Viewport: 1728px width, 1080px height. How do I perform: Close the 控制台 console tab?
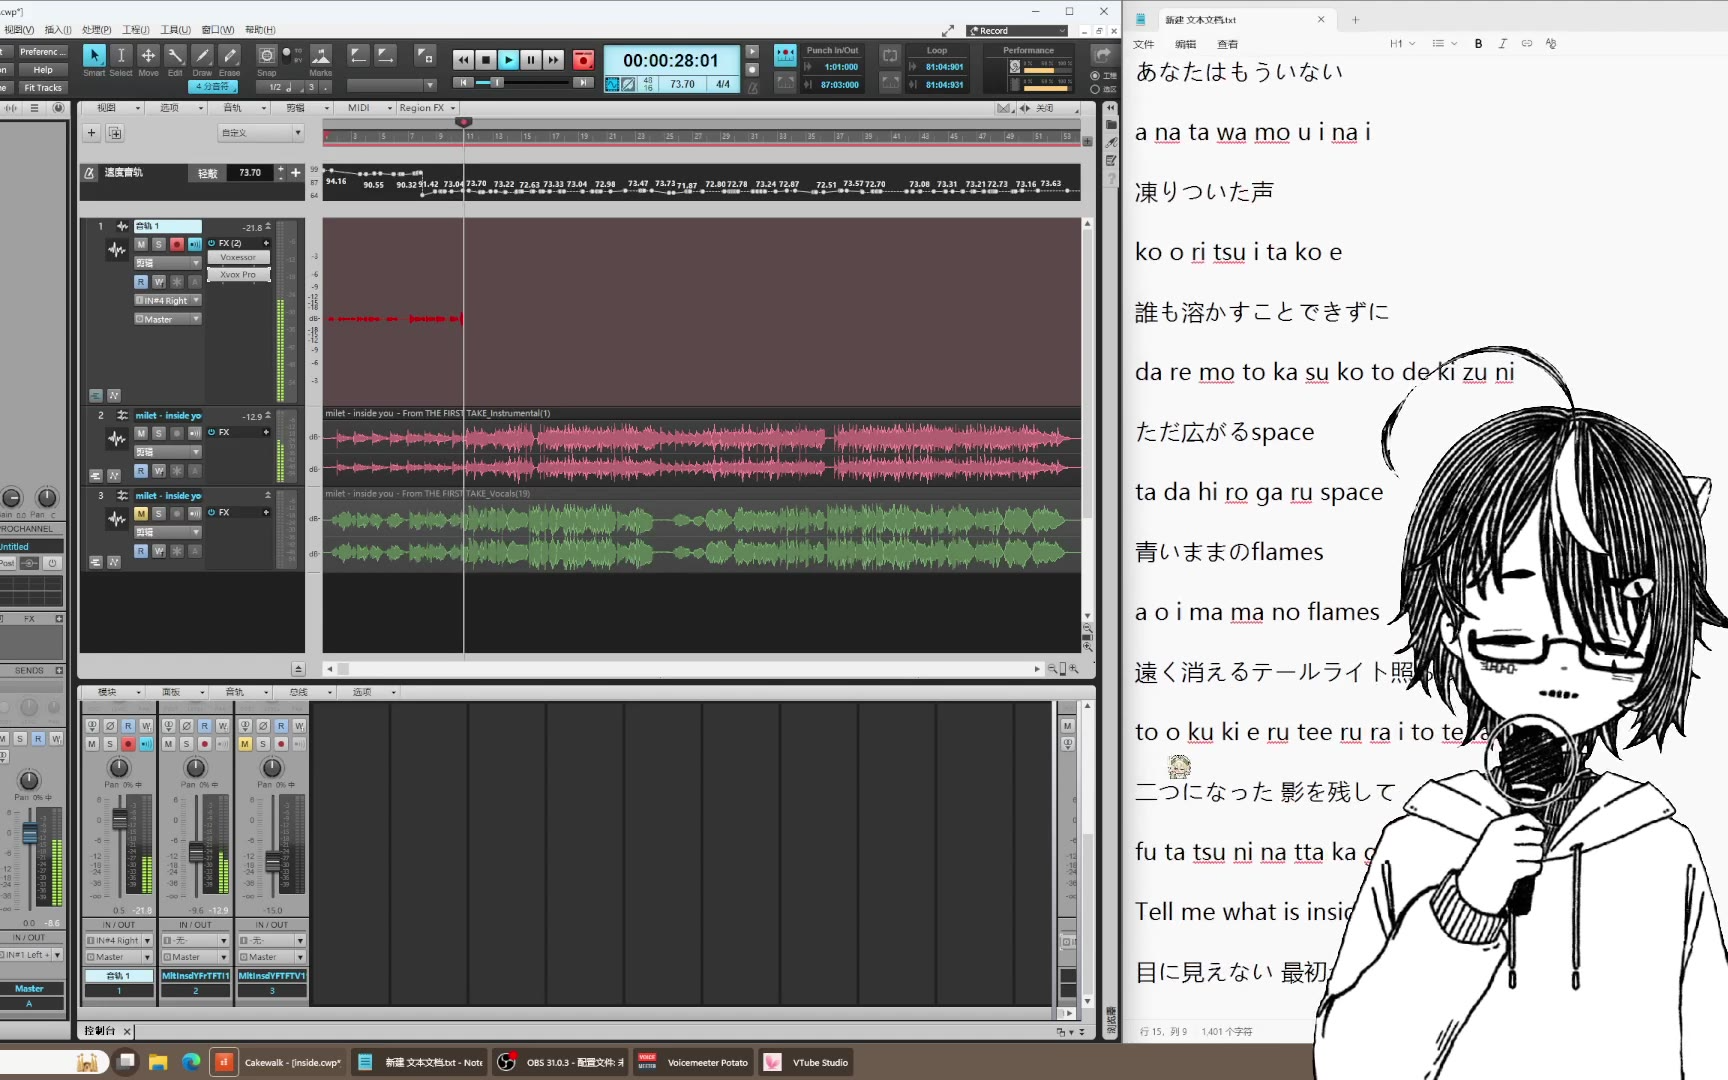[x=127, y=1031]
